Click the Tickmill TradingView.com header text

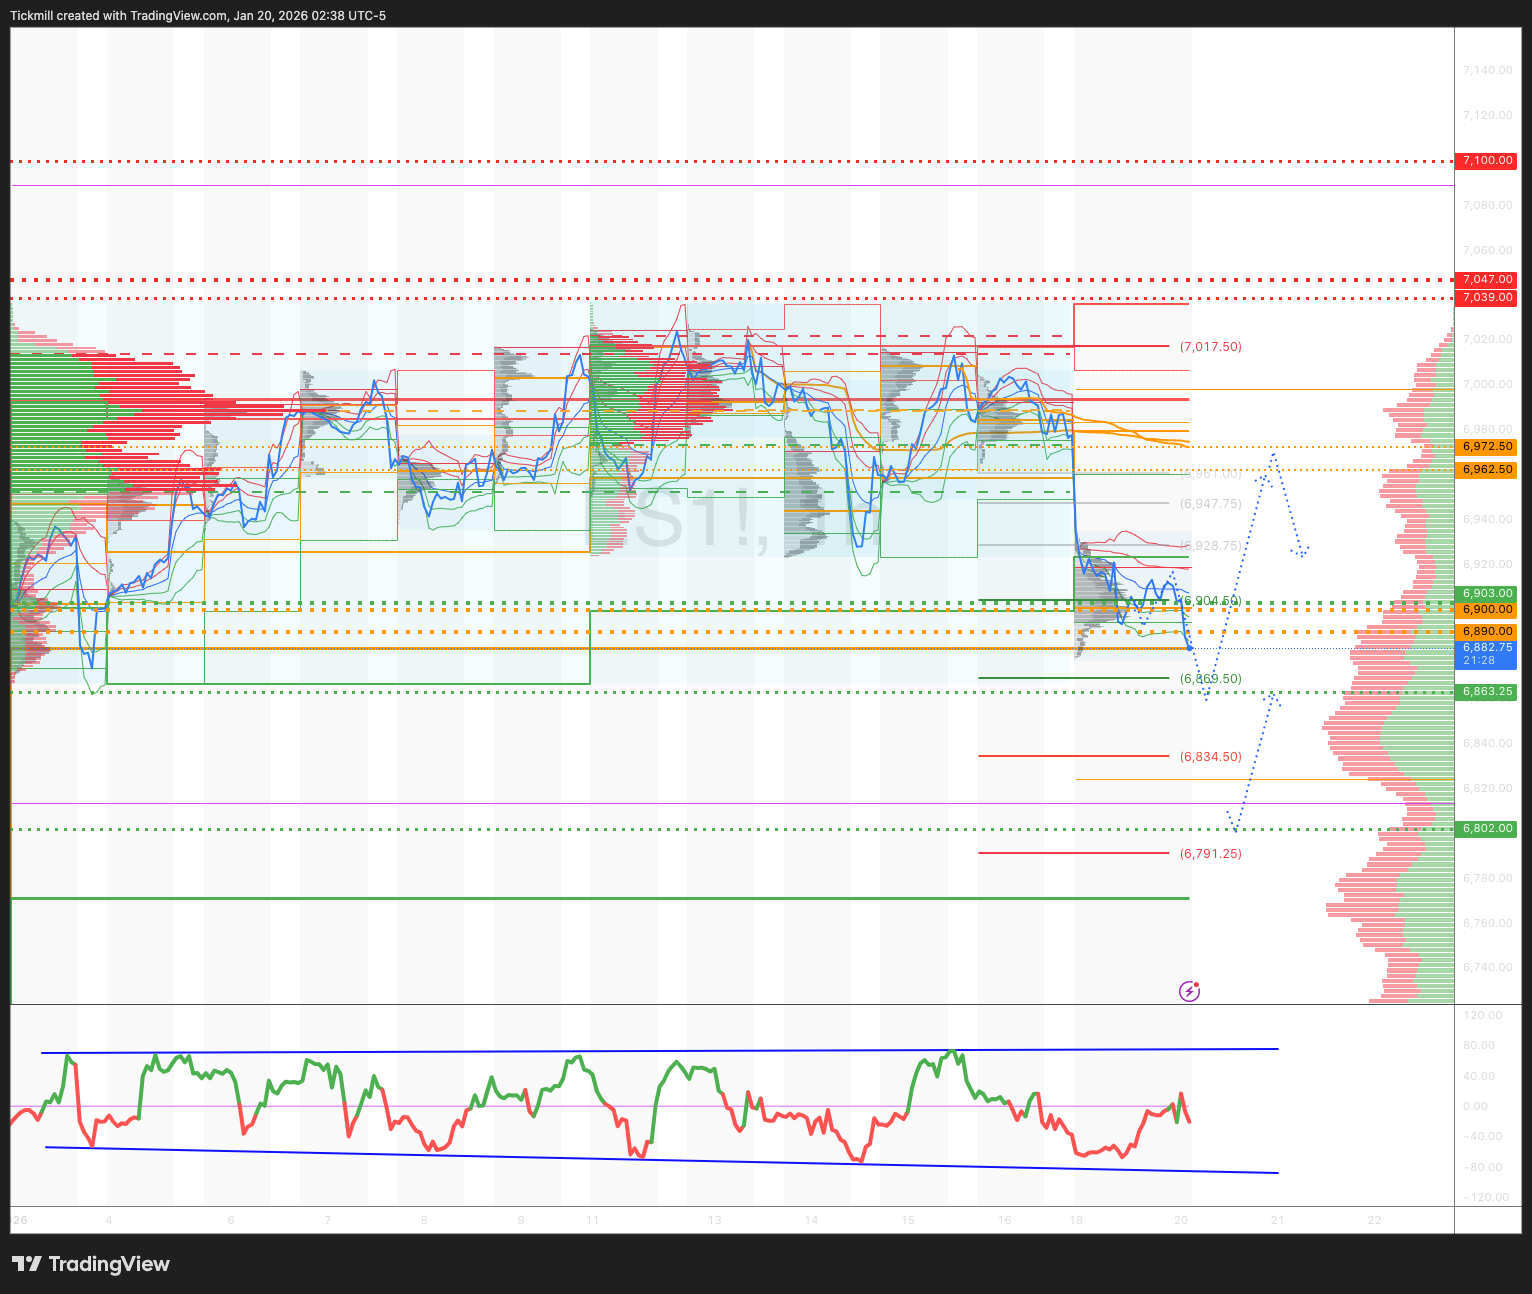pos(198,16)
